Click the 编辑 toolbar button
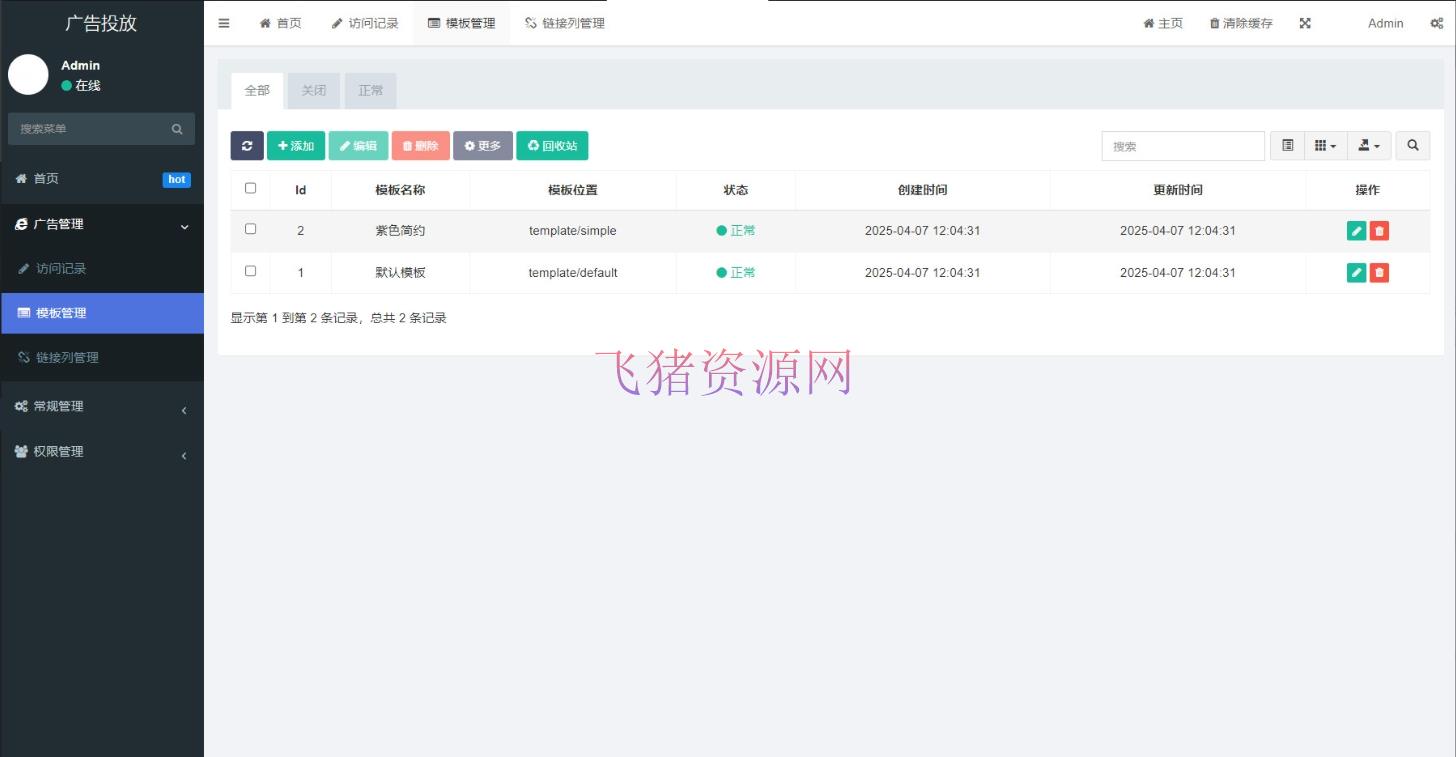Image resolution: width=1456 pixels, height=757 pixels. coord(358,146)
